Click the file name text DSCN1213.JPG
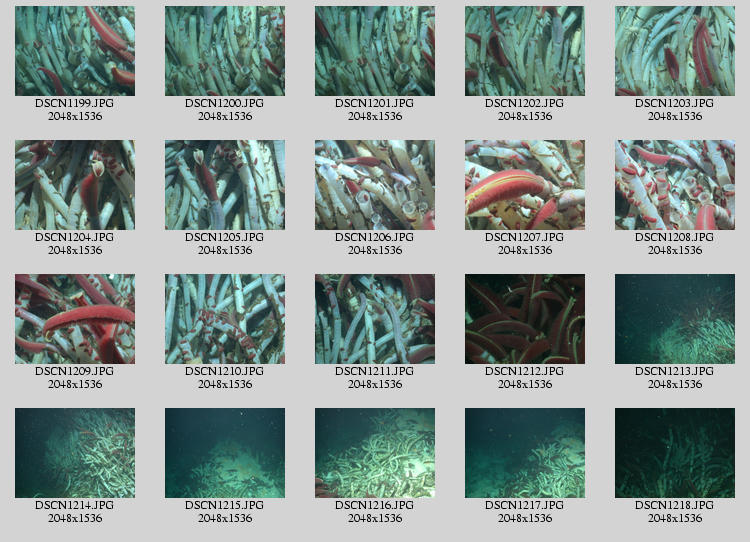 click(x=675, y=371)
